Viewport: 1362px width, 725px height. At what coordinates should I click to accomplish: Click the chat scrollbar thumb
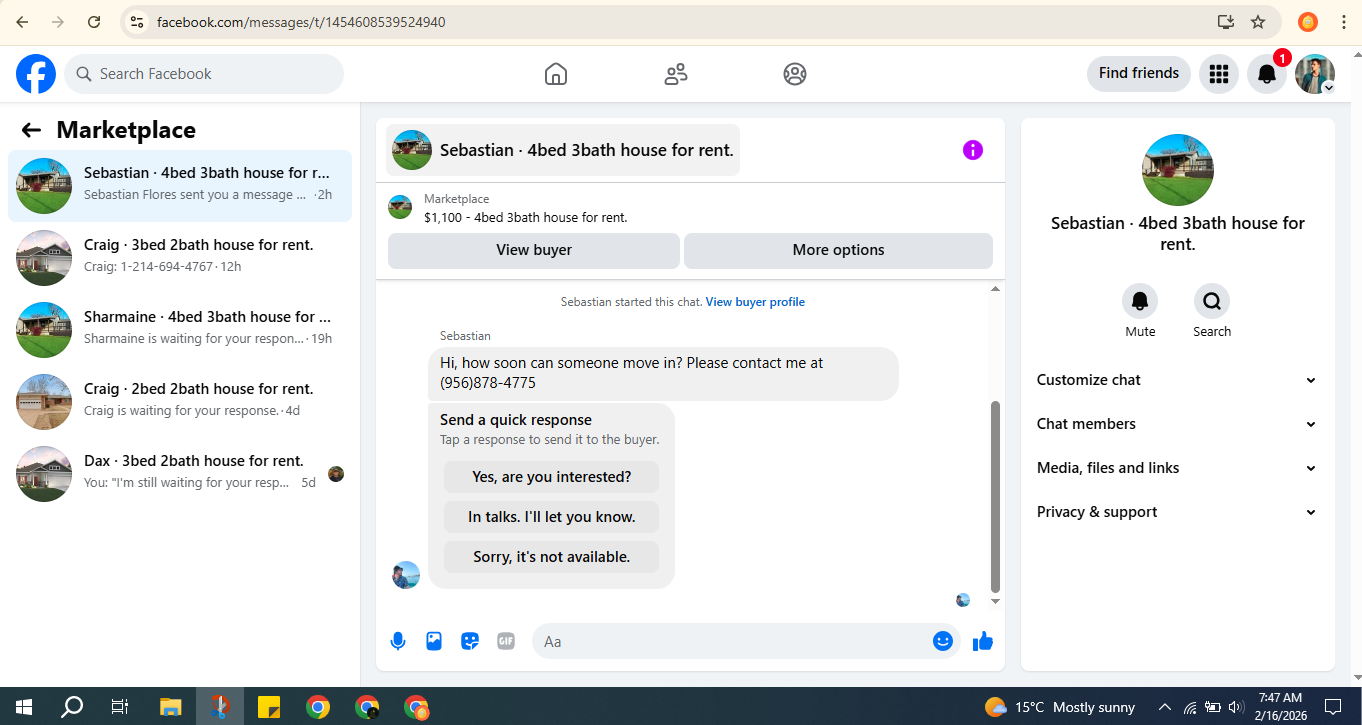point(995,497)
